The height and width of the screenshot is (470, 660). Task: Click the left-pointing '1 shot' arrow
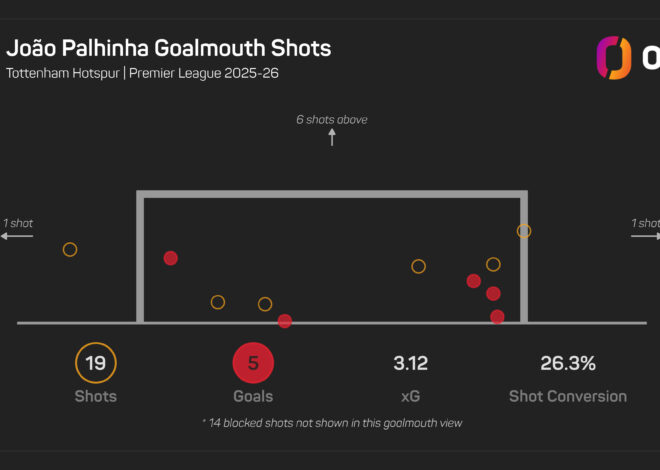(x=17, y=236)
